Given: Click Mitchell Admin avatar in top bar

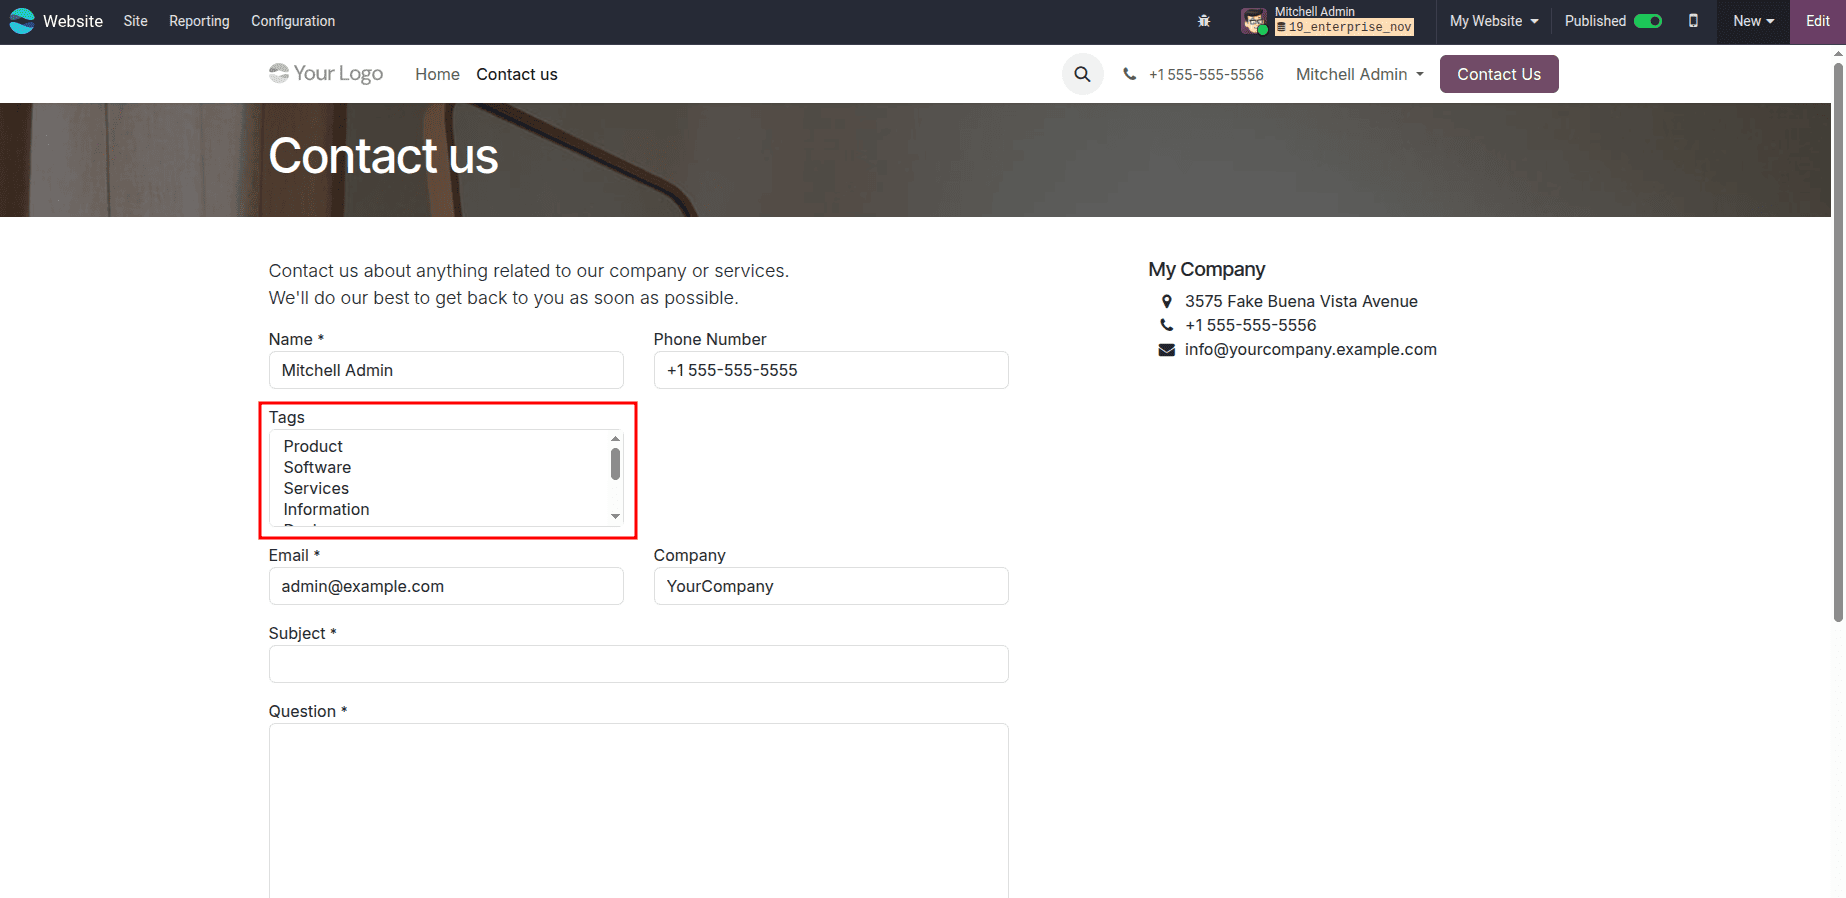Looking at the screenshot, I should (x=1254, y=21).
